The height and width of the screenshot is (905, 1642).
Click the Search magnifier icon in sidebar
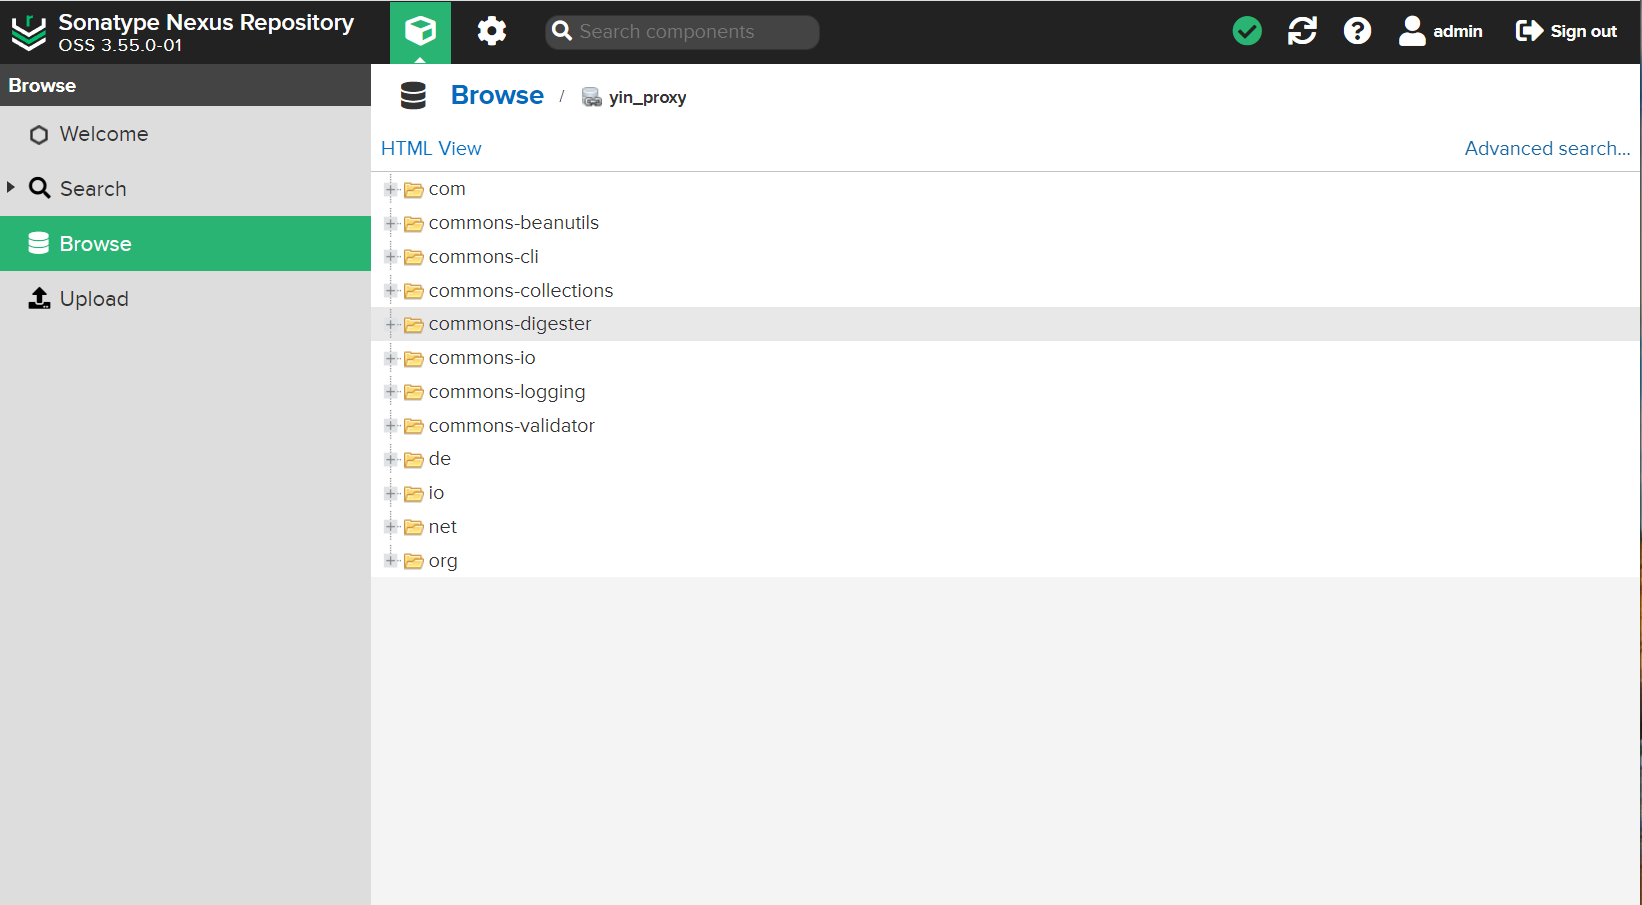(x=39, y=188)
